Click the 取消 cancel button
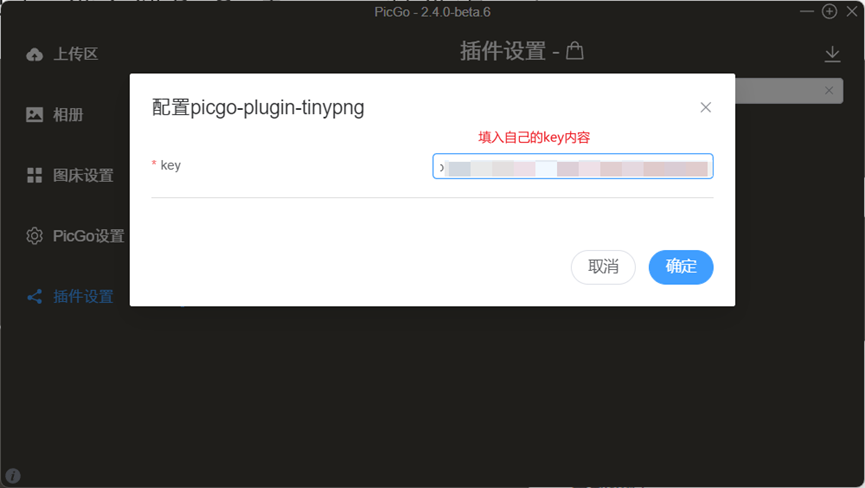Image resolution: width=865 pixels, height=488 pixels. coord(603,267)
